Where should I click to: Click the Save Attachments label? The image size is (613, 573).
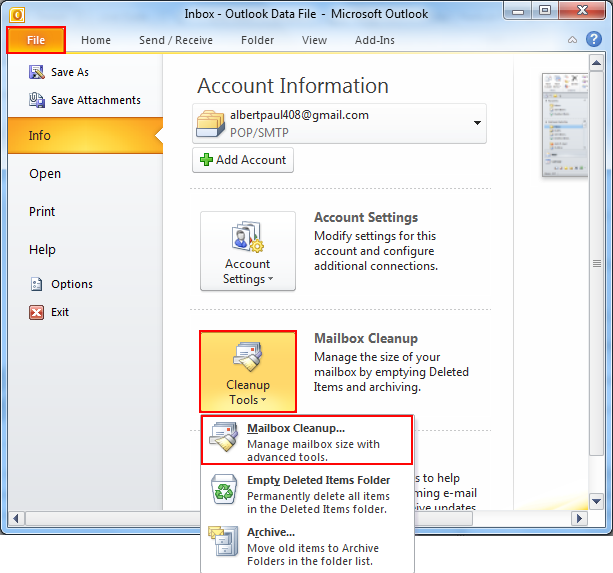pos(96,100)
